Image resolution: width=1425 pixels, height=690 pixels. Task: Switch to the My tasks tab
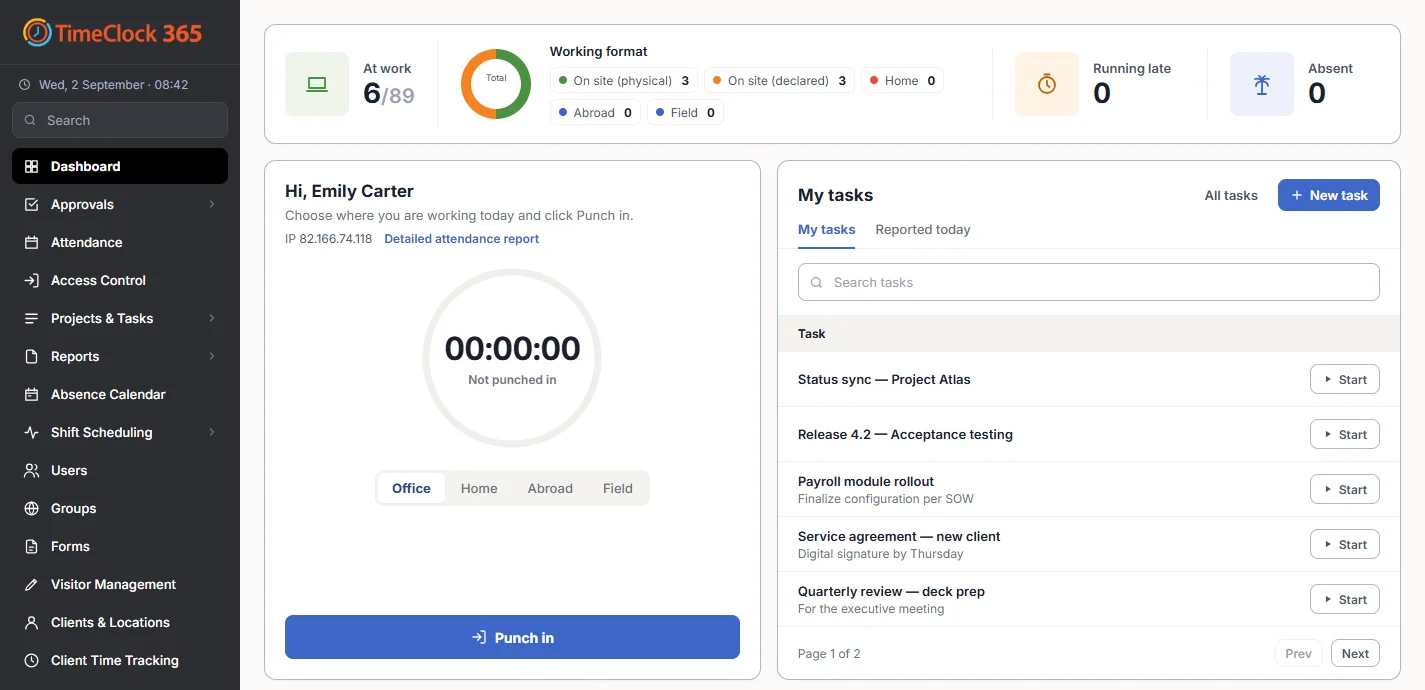pyautogui.click(x=826, y=229)
